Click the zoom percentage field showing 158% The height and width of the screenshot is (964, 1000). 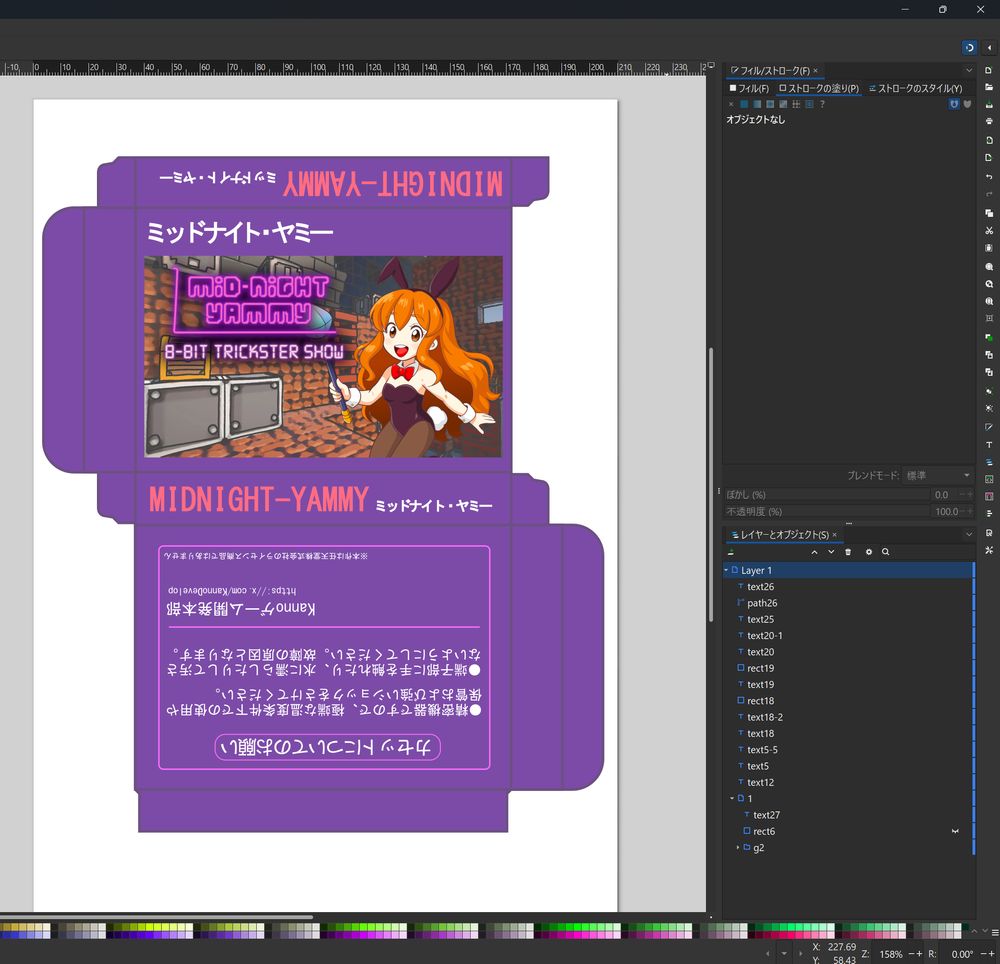892,954
